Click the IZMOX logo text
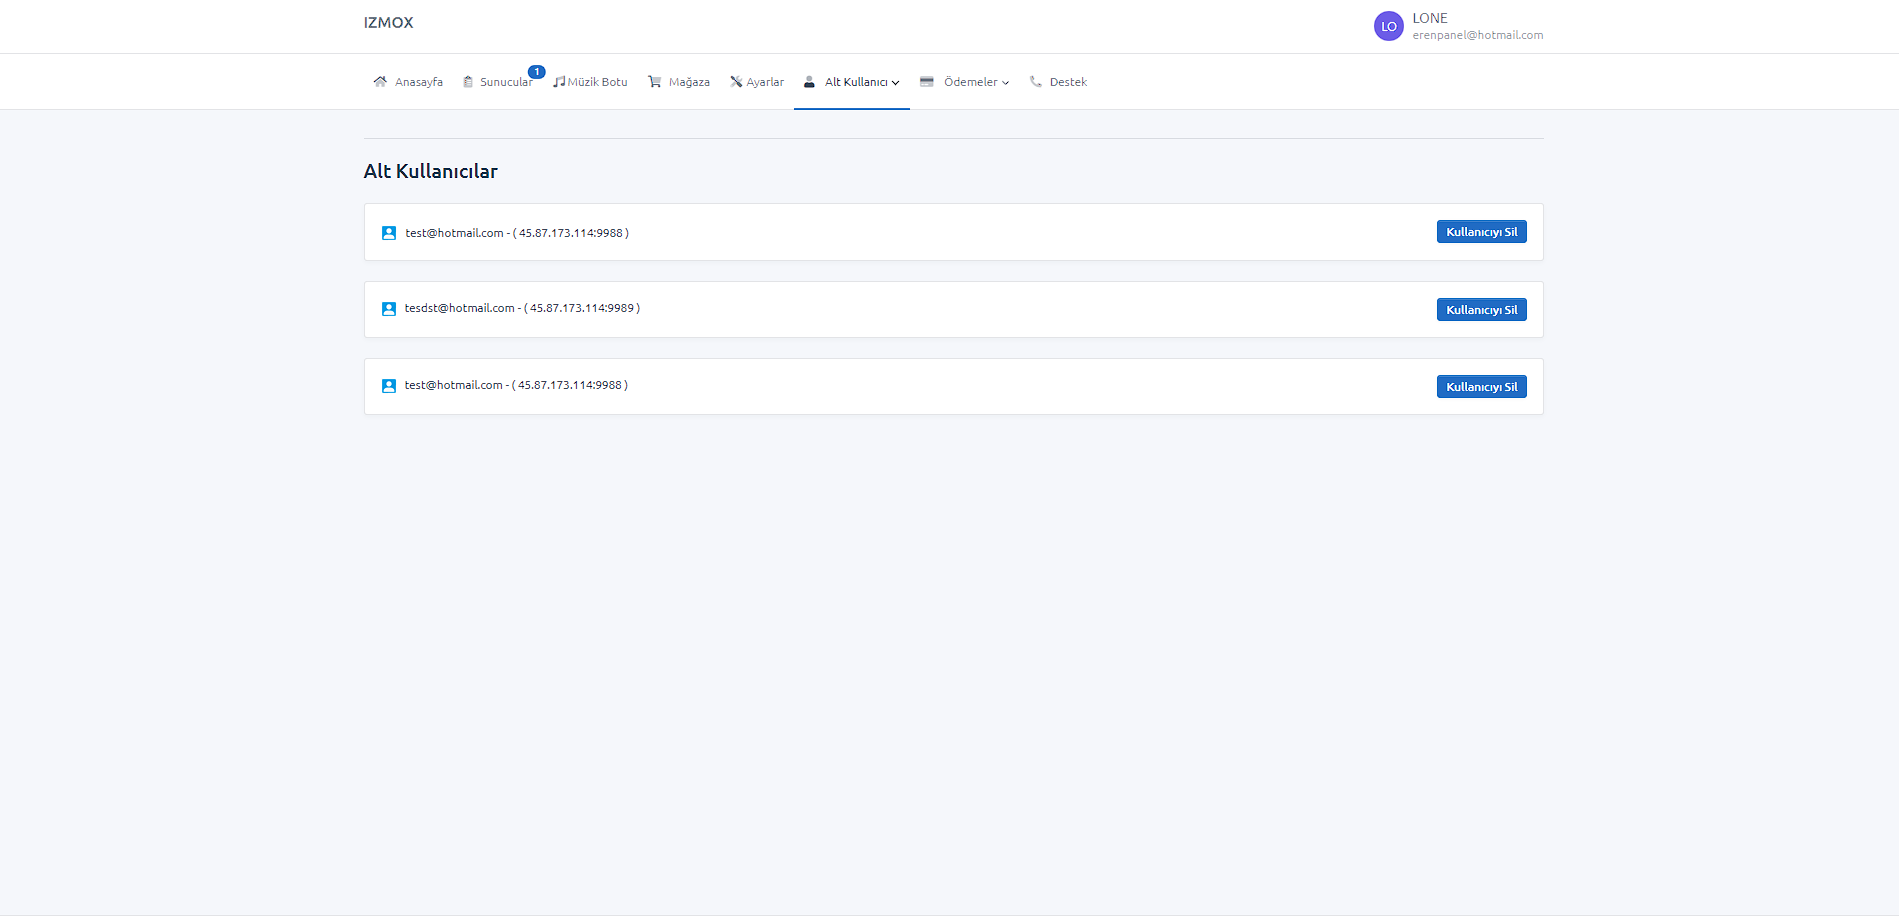 tap(388, 23)
